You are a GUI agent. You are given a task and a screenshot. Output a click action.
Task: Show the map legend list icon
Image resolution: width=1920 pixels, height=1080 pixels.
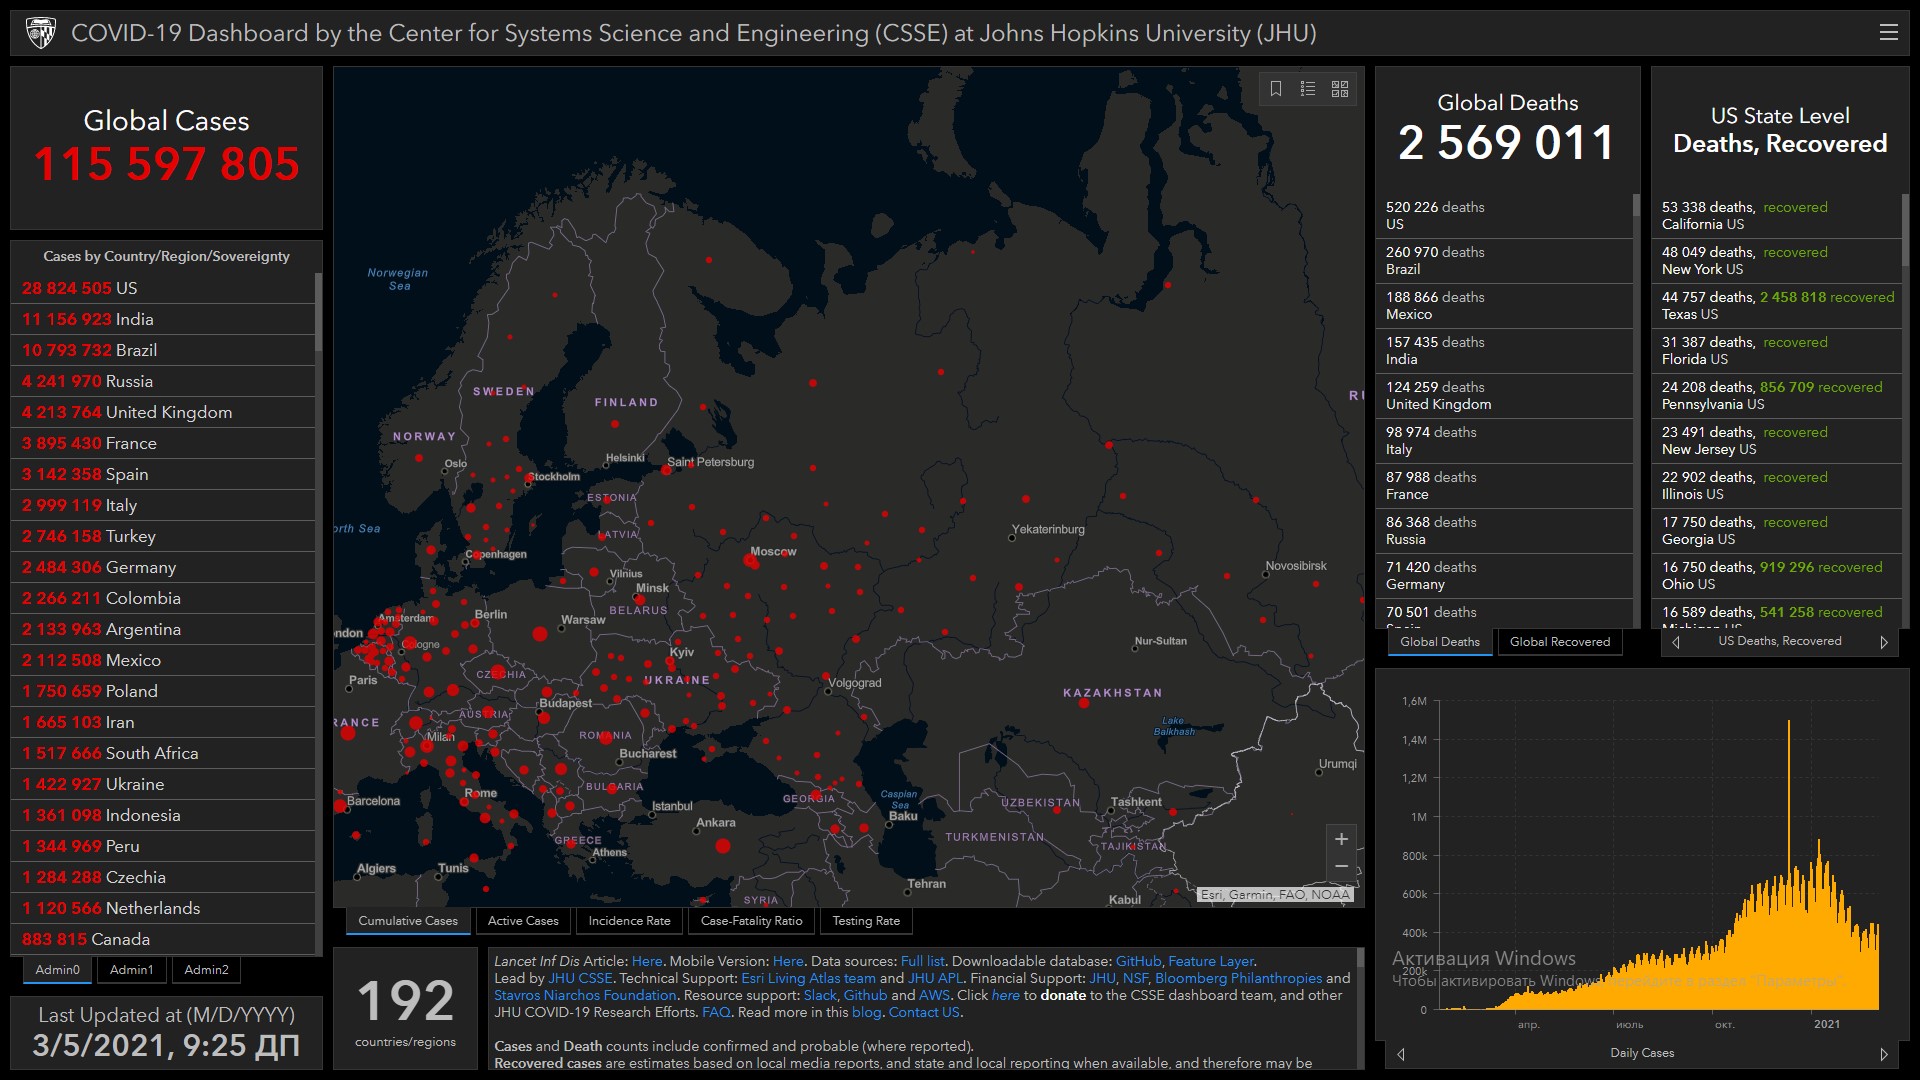click(1308, 89)
